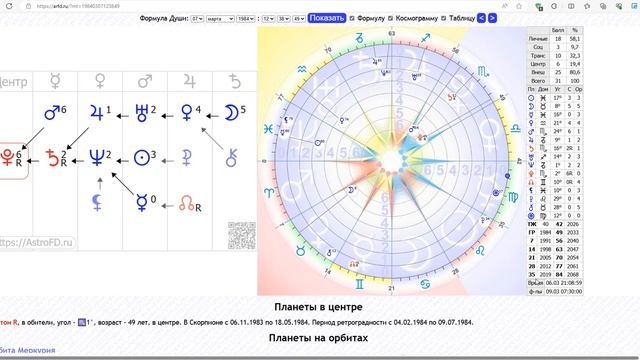Bookmark this page with star icon
The height and width of the screenshot is (360, 640).
pos(519,6)
